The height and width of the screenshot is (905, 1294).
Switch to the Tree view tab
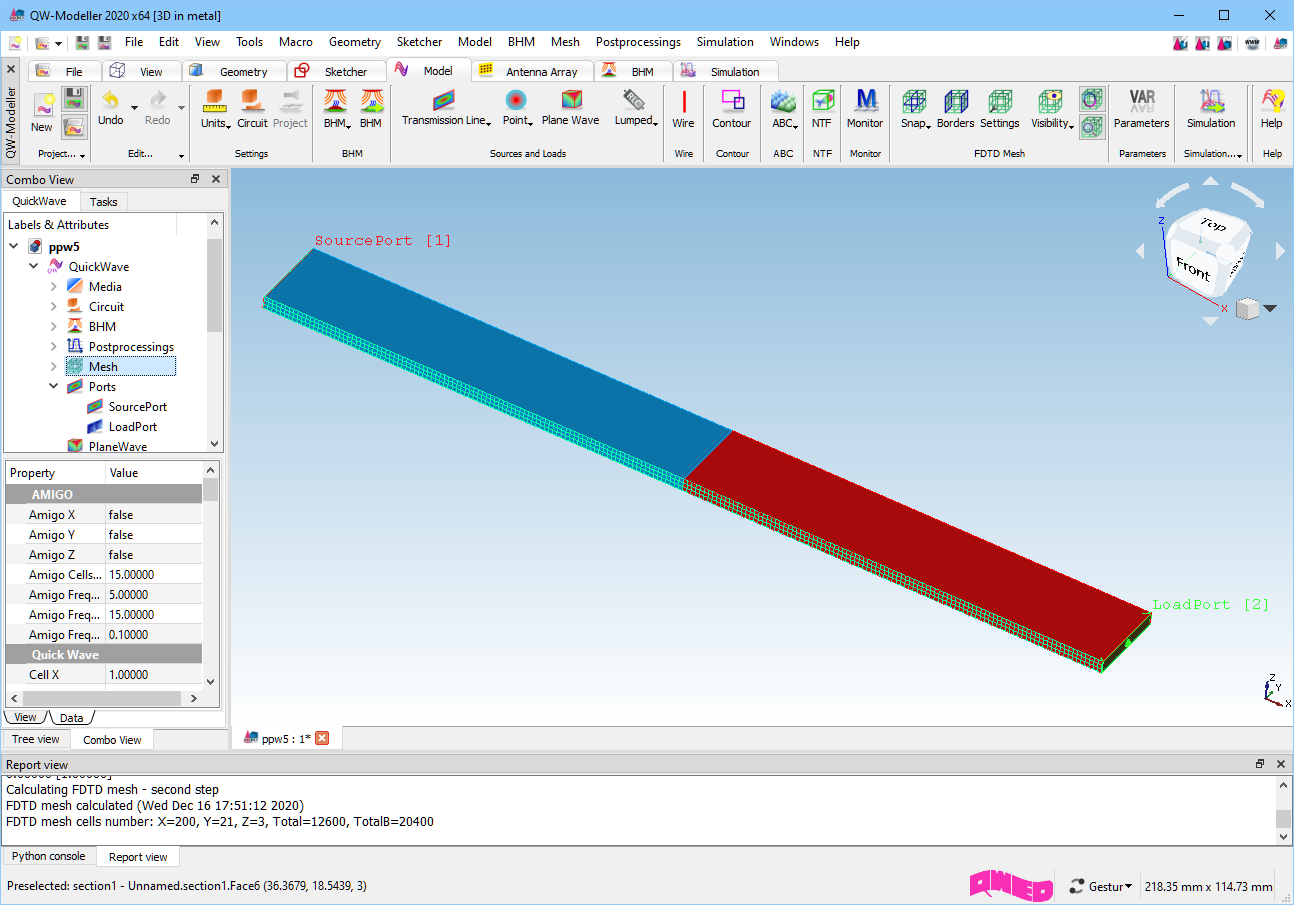(35, 739)
